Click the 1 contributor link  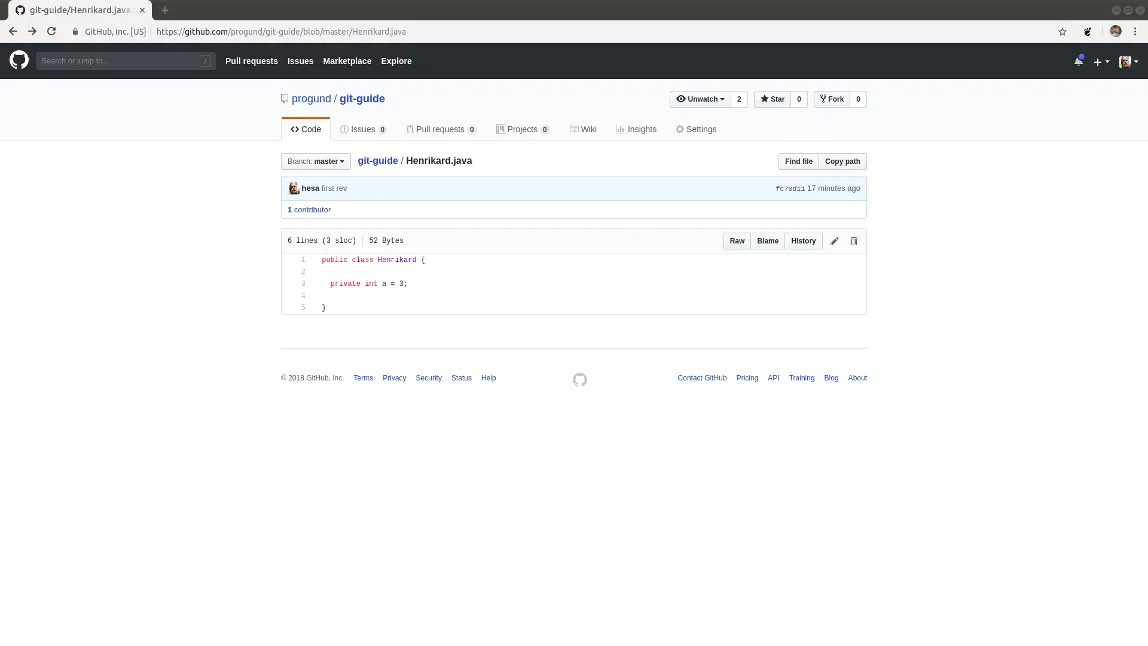309,209
